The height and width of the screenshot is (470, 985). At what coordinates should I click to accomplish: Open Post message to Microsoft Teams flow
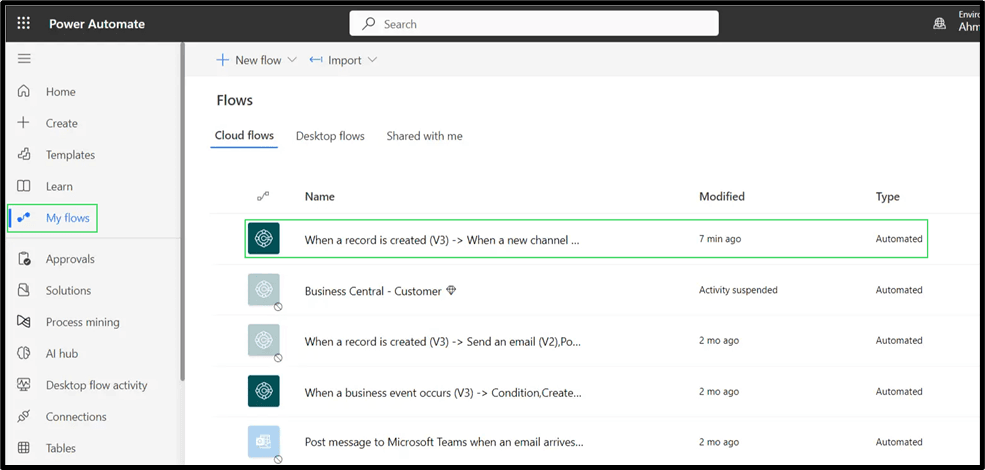click(x=443, y=442)
